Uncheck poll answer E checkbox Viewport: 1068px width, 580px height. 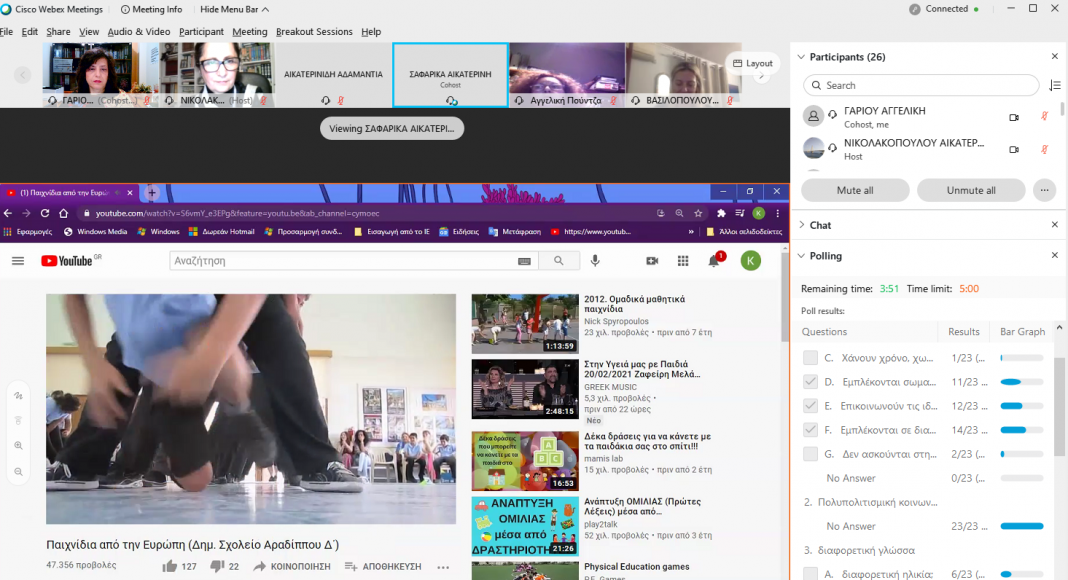(811, 406)
